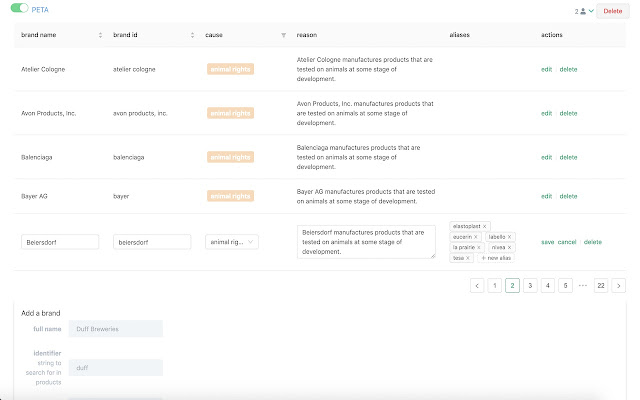The width and height of the screenshot is (640, 400).
Task: Remove the labello alias
Action: [x=509, y=237]
